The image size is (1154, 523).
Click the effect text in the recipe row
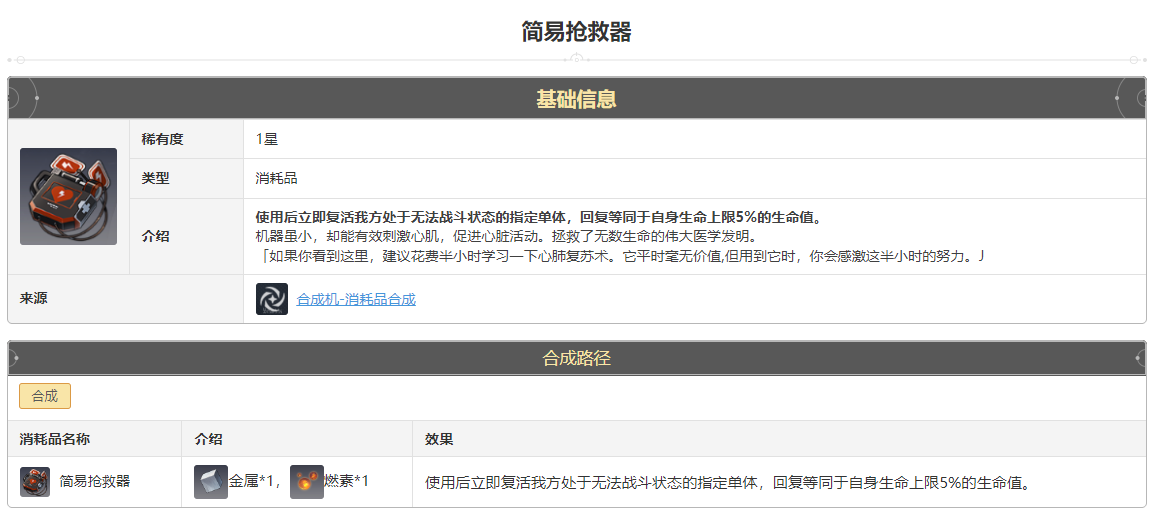click(726, 483)
